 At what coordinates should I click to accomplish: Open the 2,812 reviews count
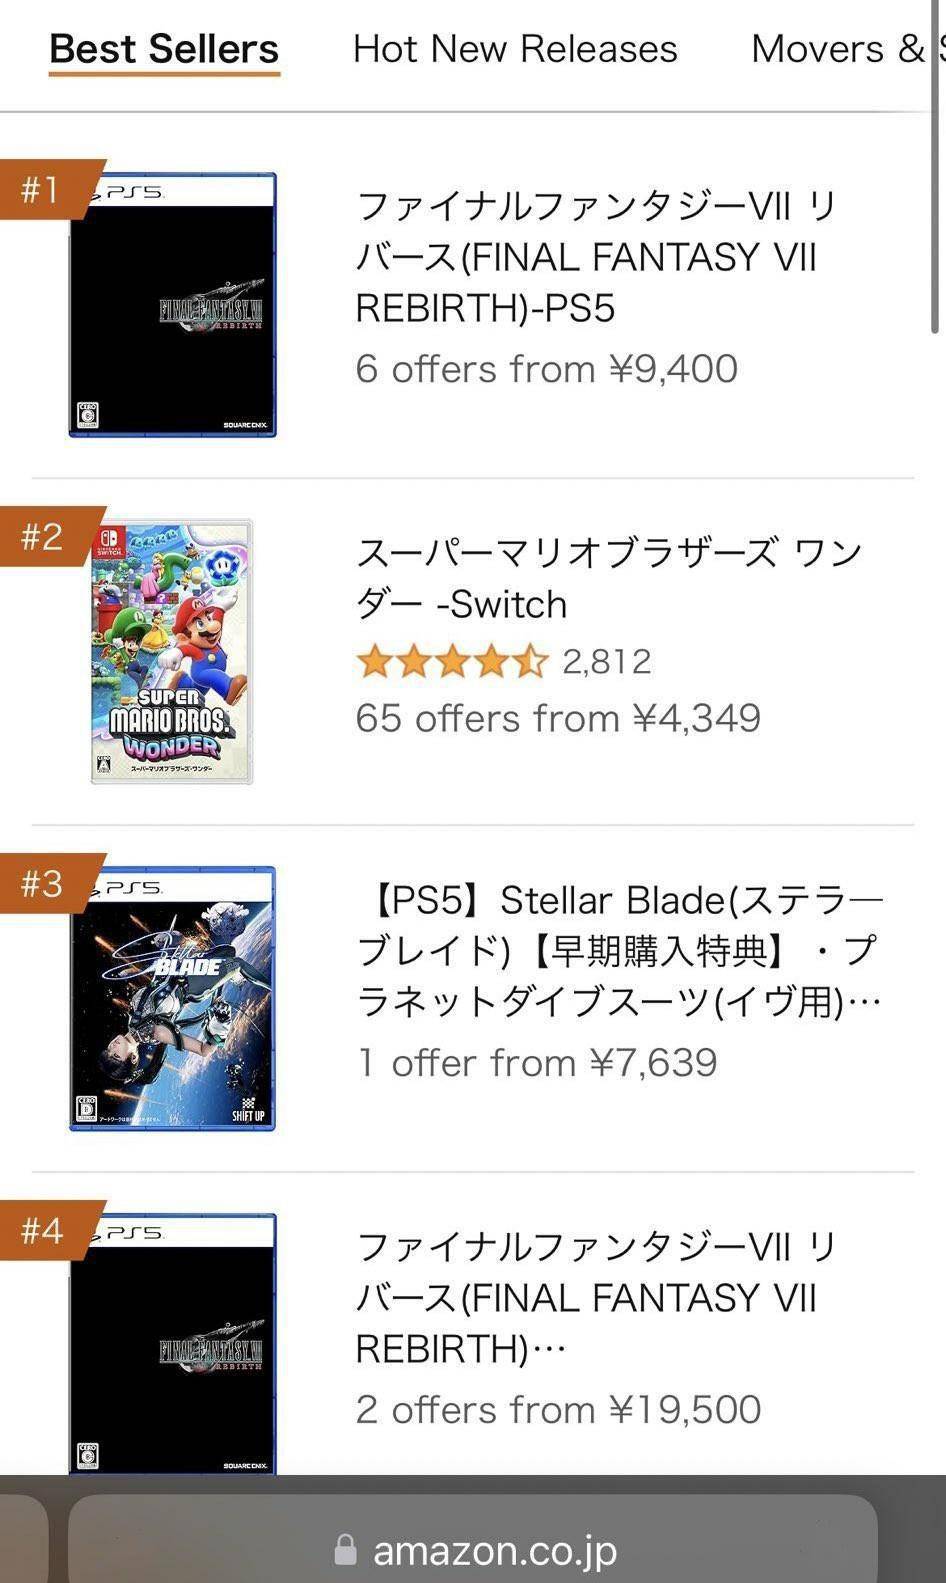tap(607, 661)
